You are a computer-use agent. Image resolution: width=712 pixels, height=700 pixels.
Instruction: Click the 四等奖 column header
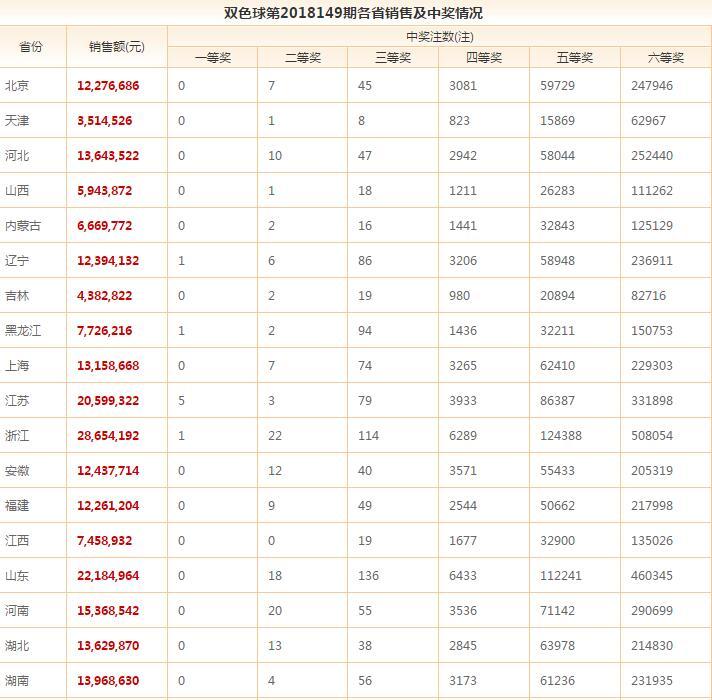[x=484, y=58]
